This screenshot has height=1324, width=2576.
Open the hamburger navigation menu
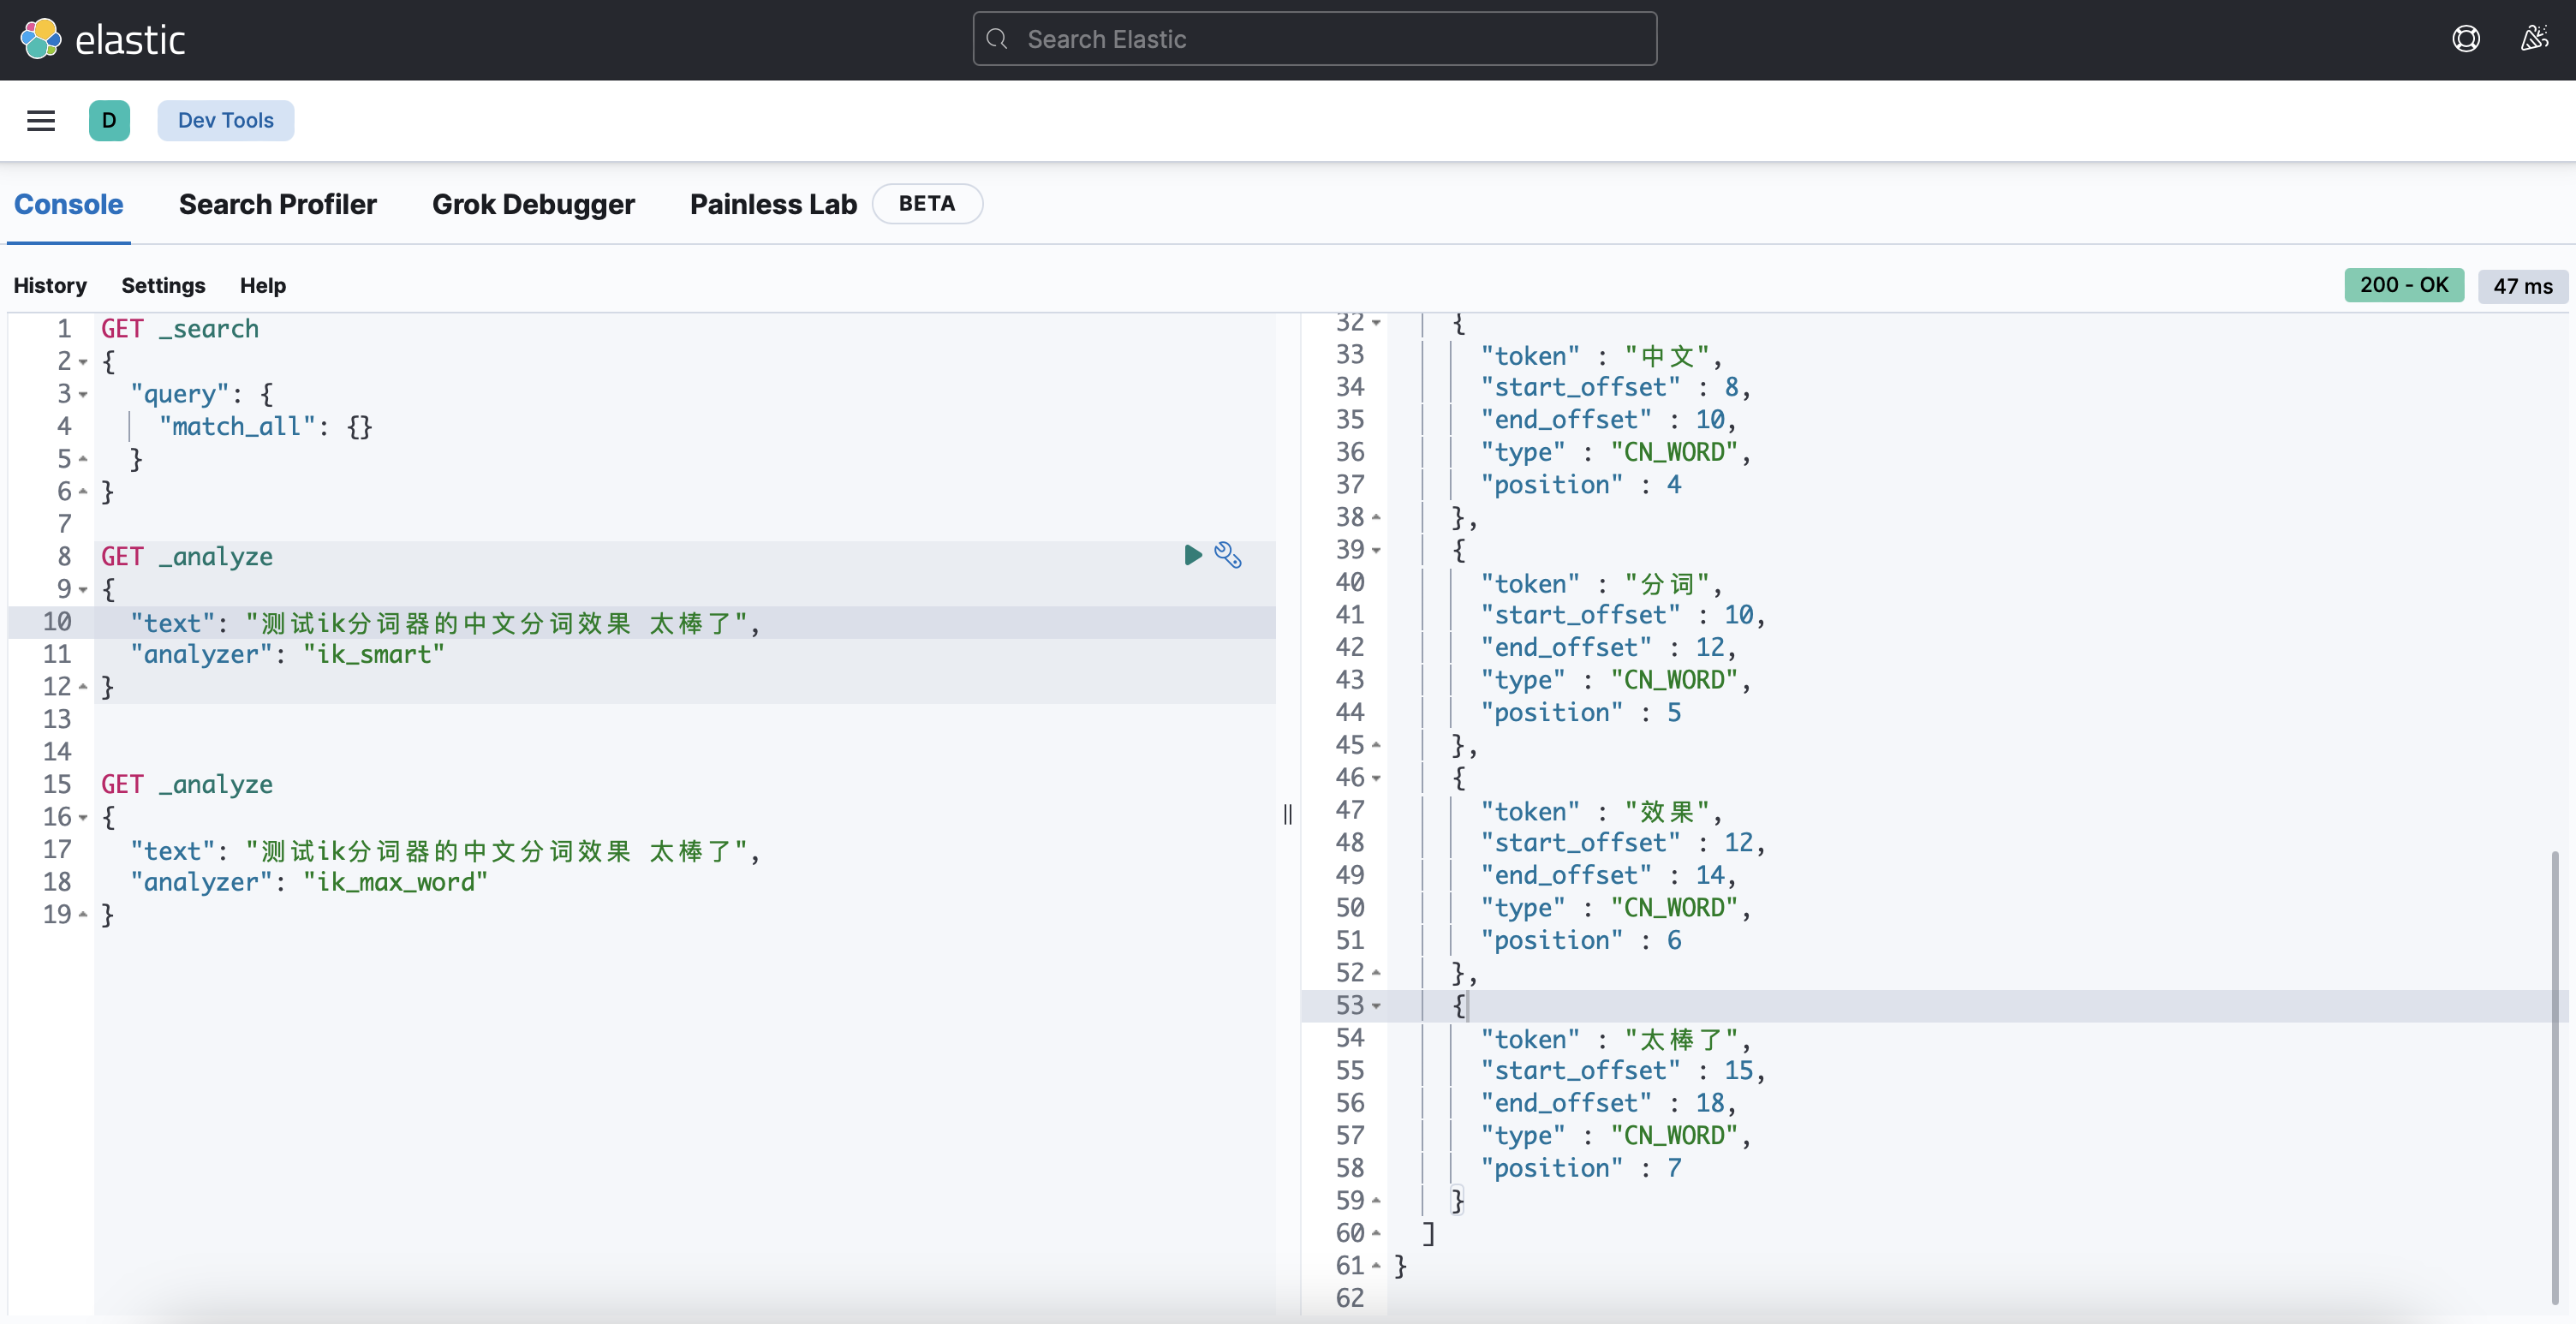coord(41,121)
